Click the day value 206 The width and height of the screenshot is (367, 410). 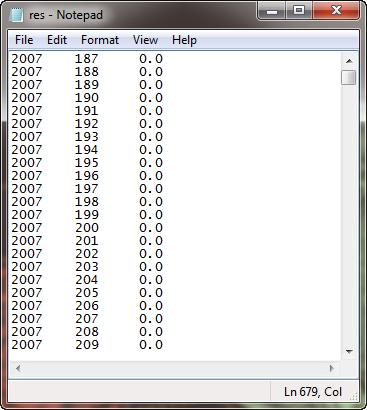tap(86, 306)
